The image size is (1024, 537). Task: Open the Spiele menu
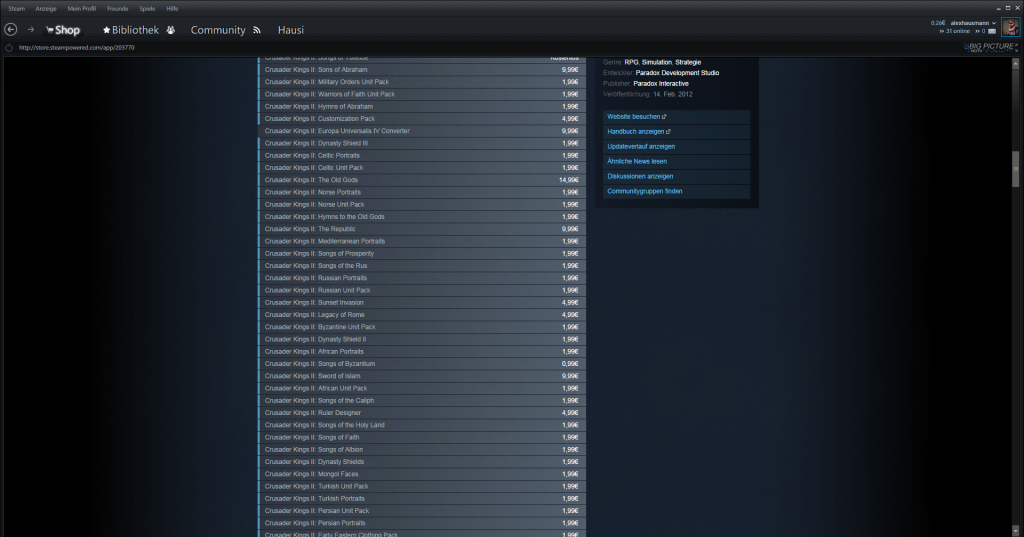point(147,8)
